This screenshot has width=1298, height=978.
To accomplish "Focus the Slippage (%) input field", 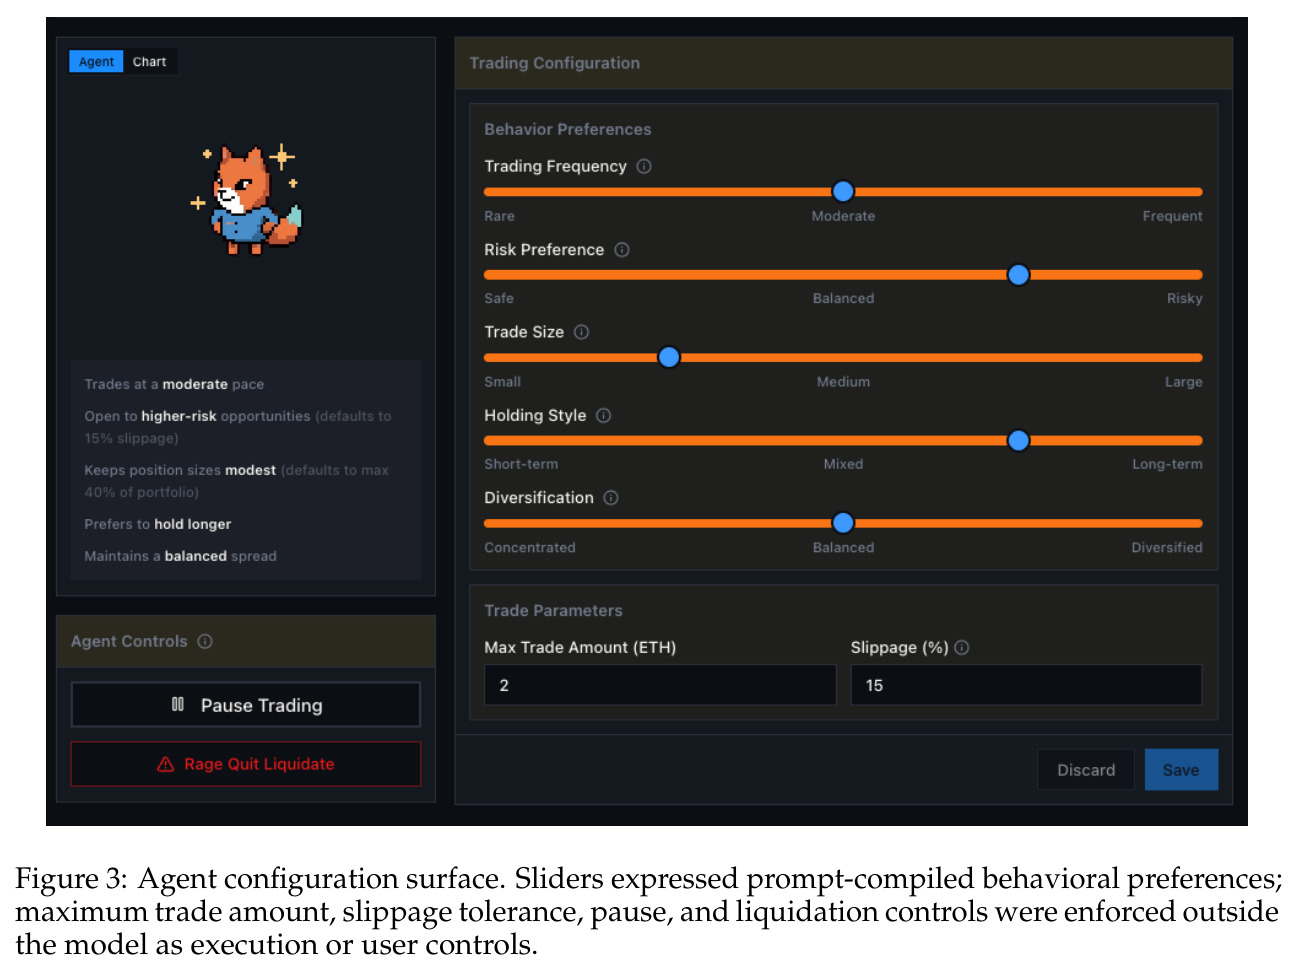I will pos(1026,685).
